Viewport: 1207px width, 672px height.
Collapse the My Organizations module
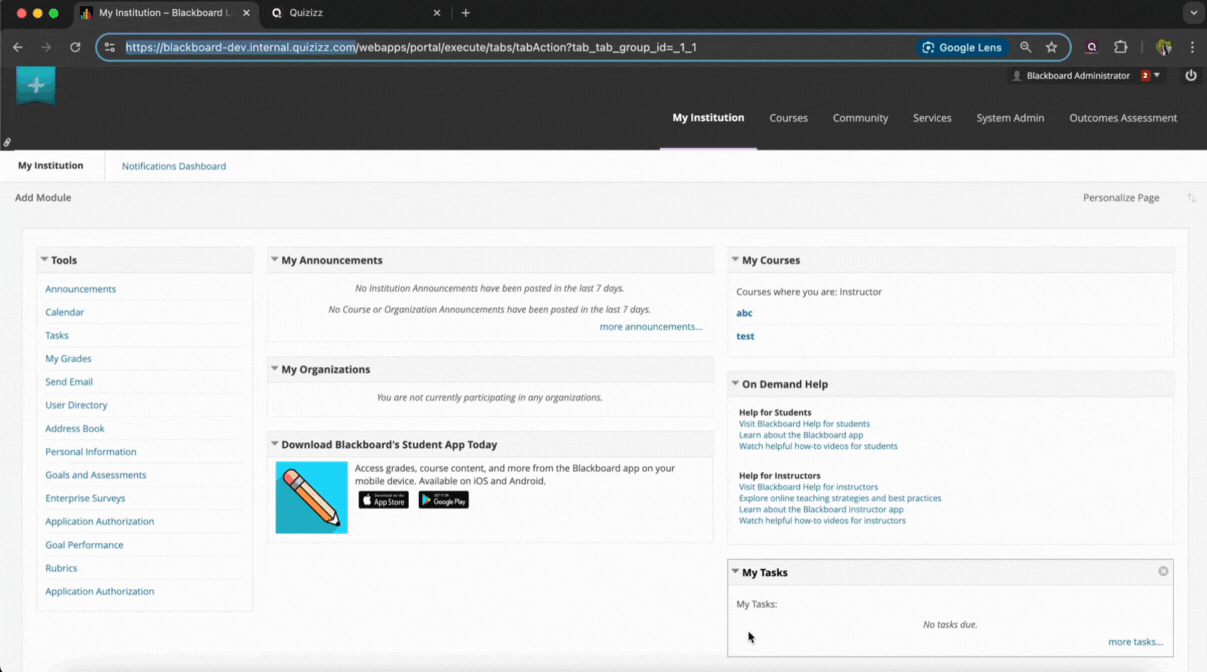pos(275,369)
